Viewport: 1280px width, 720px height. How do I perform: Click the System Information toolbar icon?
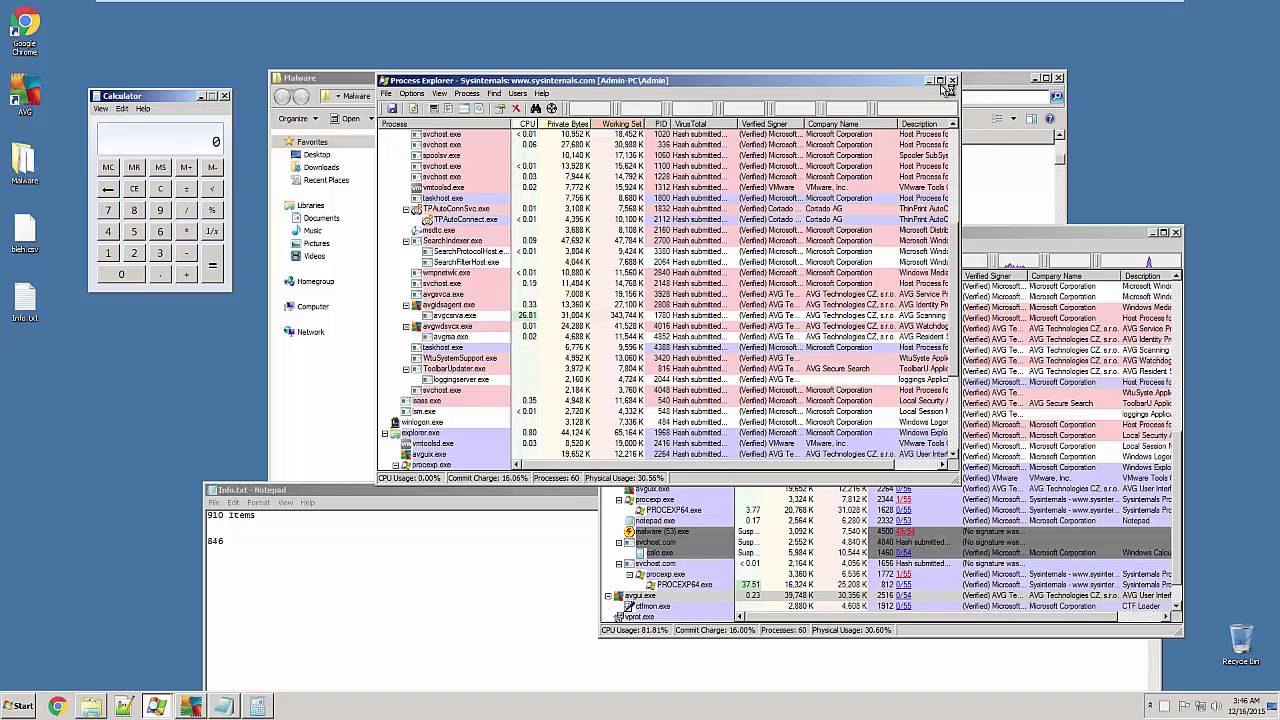[x=434, y=108]
